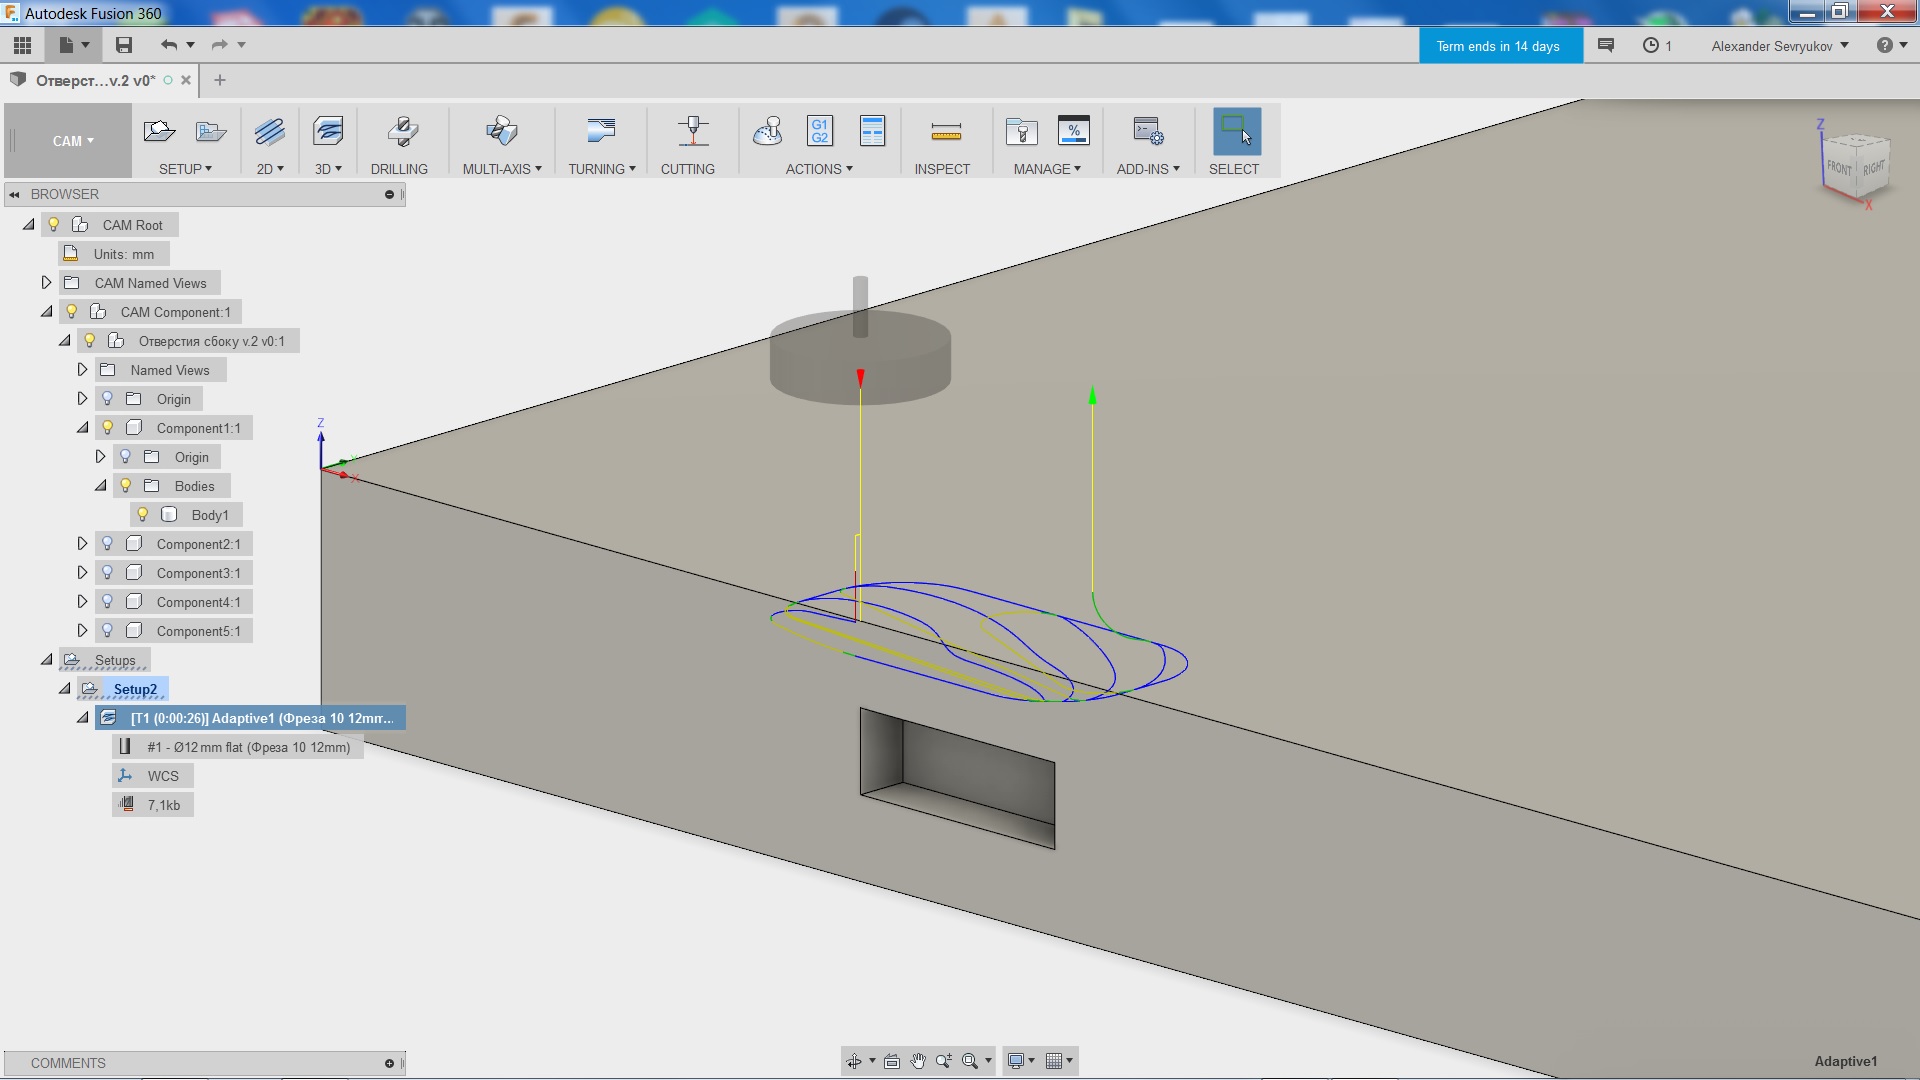Click the Cutting tool icon
Image resolution: width=1920 pixels, height=1080 pixels.
pos(692,131)
